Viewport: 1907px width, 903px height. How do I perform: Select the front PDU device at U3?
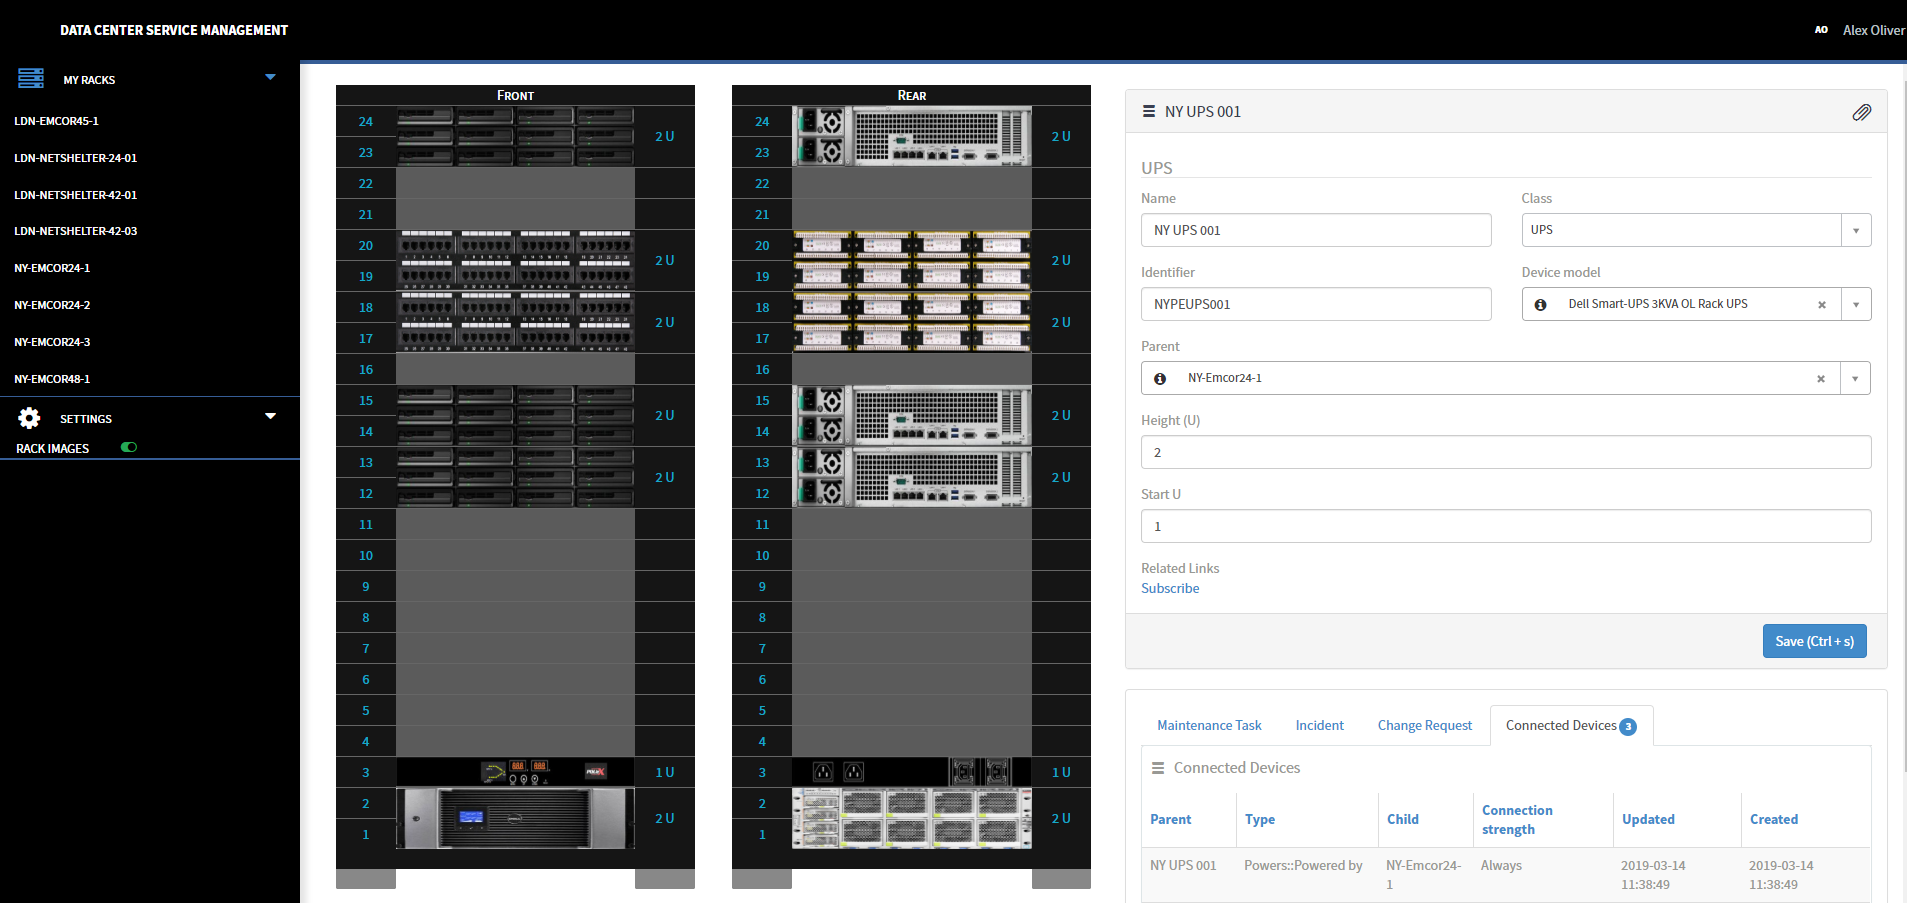(x=515, y=772)
